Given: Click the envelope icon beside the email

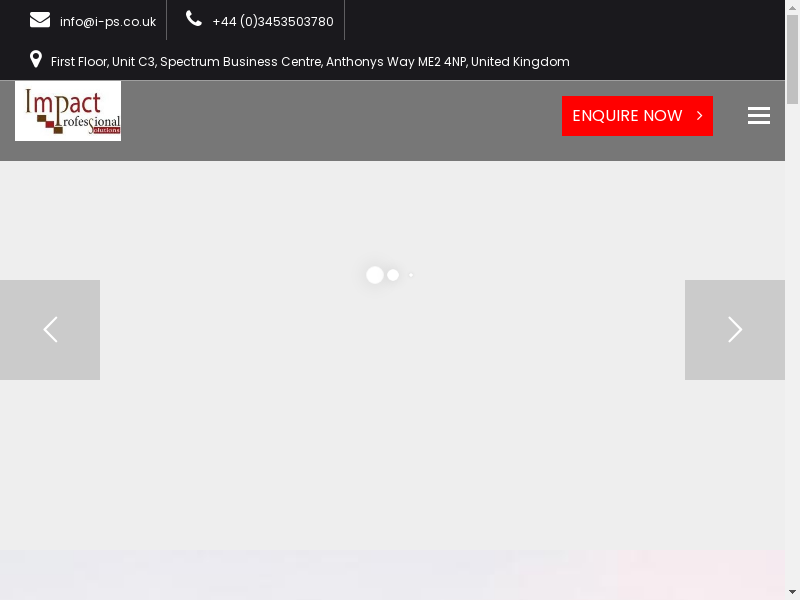Looking at the screenshot, I should click(40, 20).
